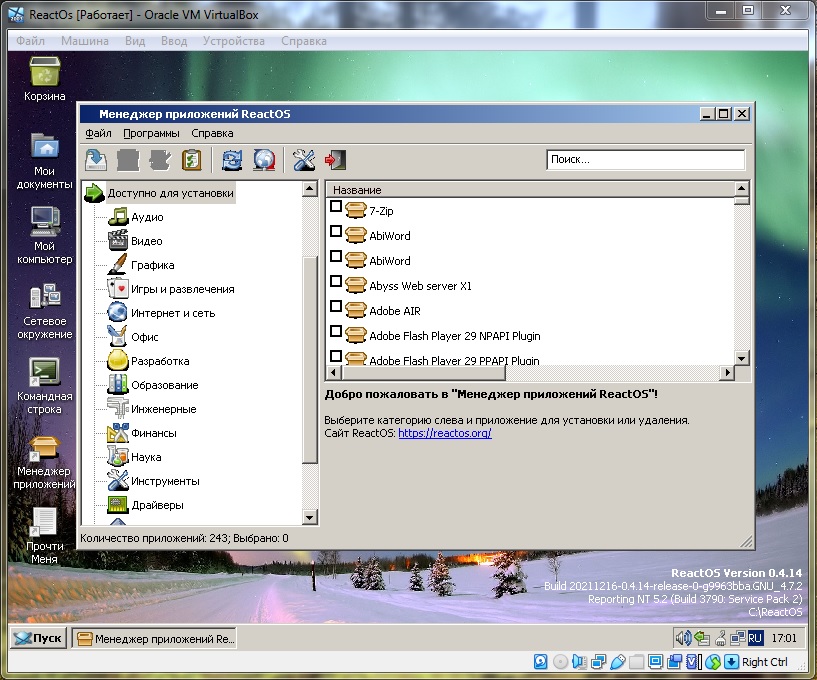Choose the Драйверы category

[157, 505]
